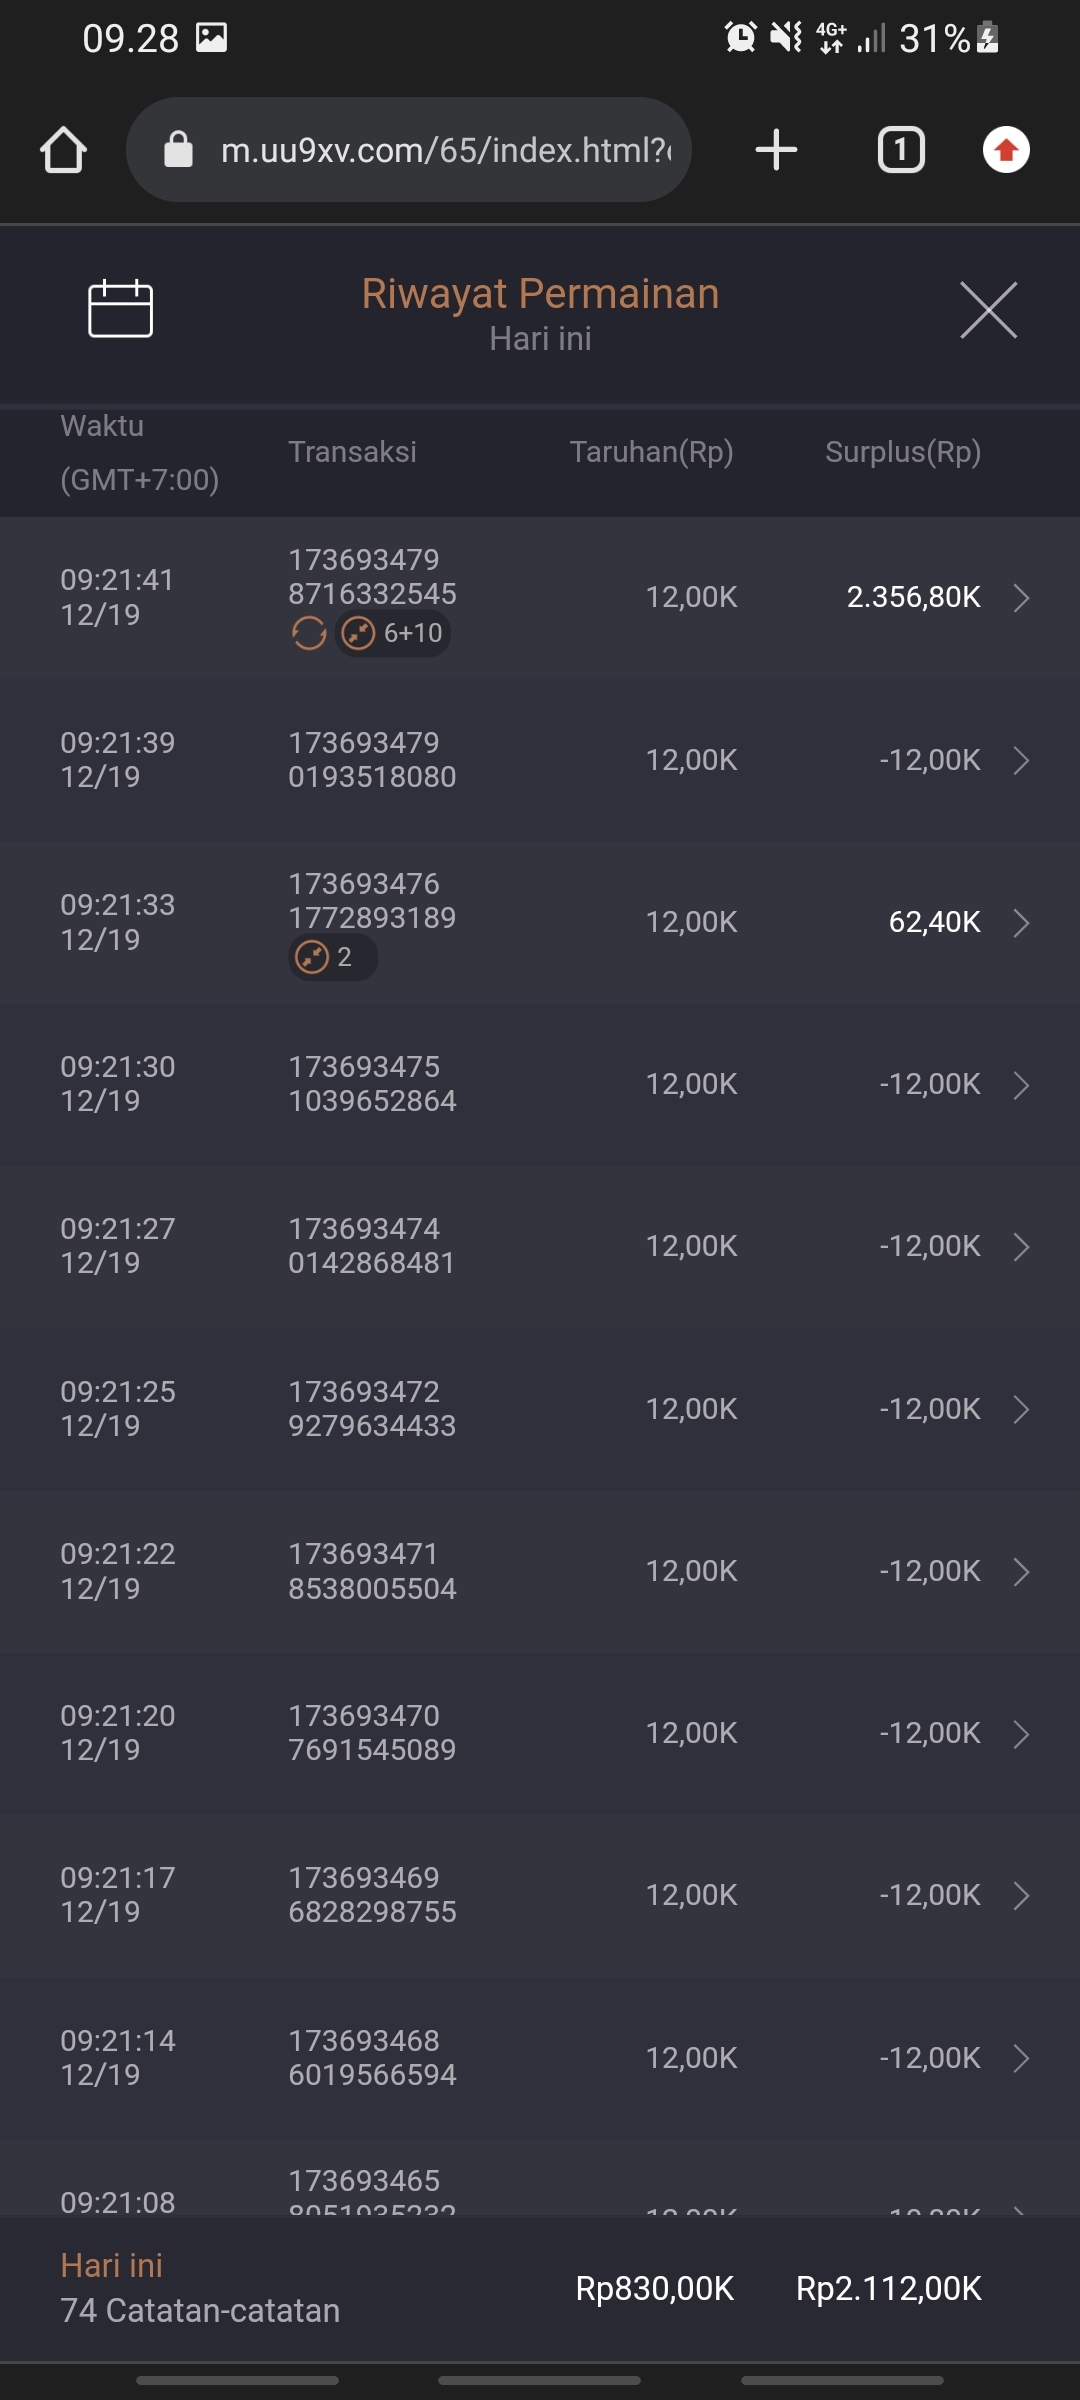Expand the 09:21:30 transaction row arrow

pyautogui.click(x=1021, y=1085)
